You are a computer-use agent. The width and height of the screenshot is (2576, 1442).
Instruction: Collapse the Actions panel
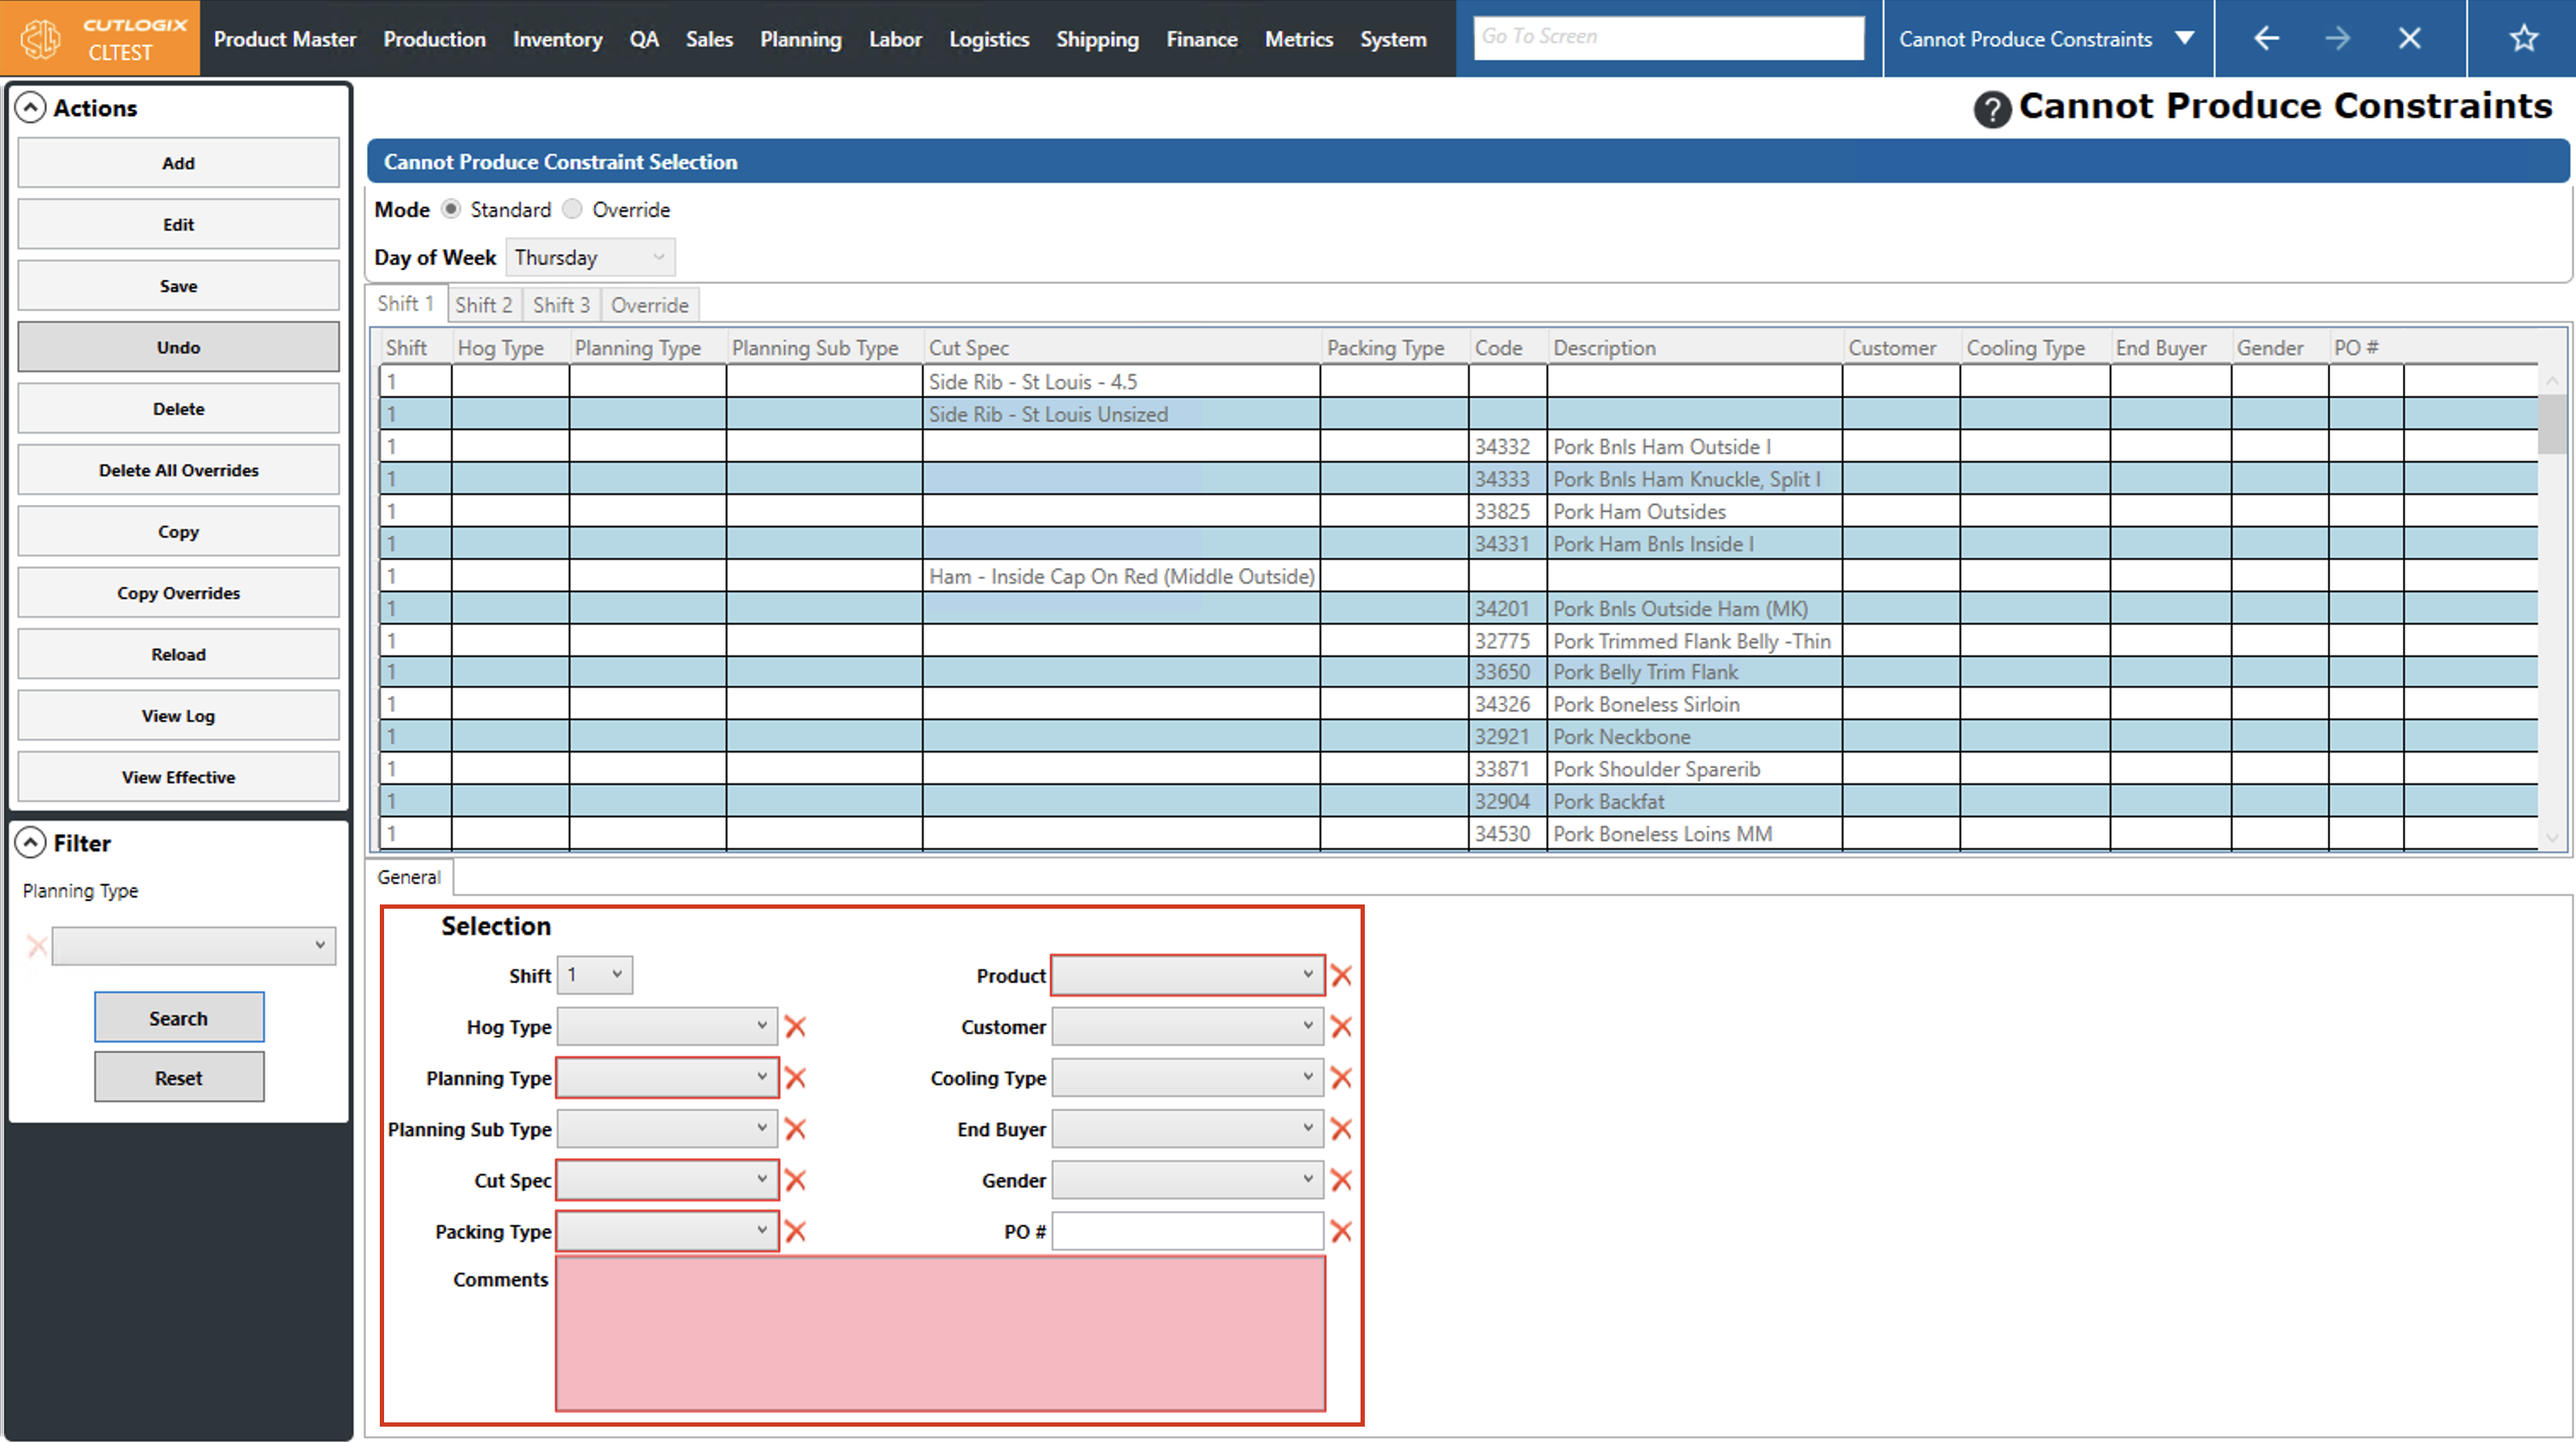click(31, 108)
